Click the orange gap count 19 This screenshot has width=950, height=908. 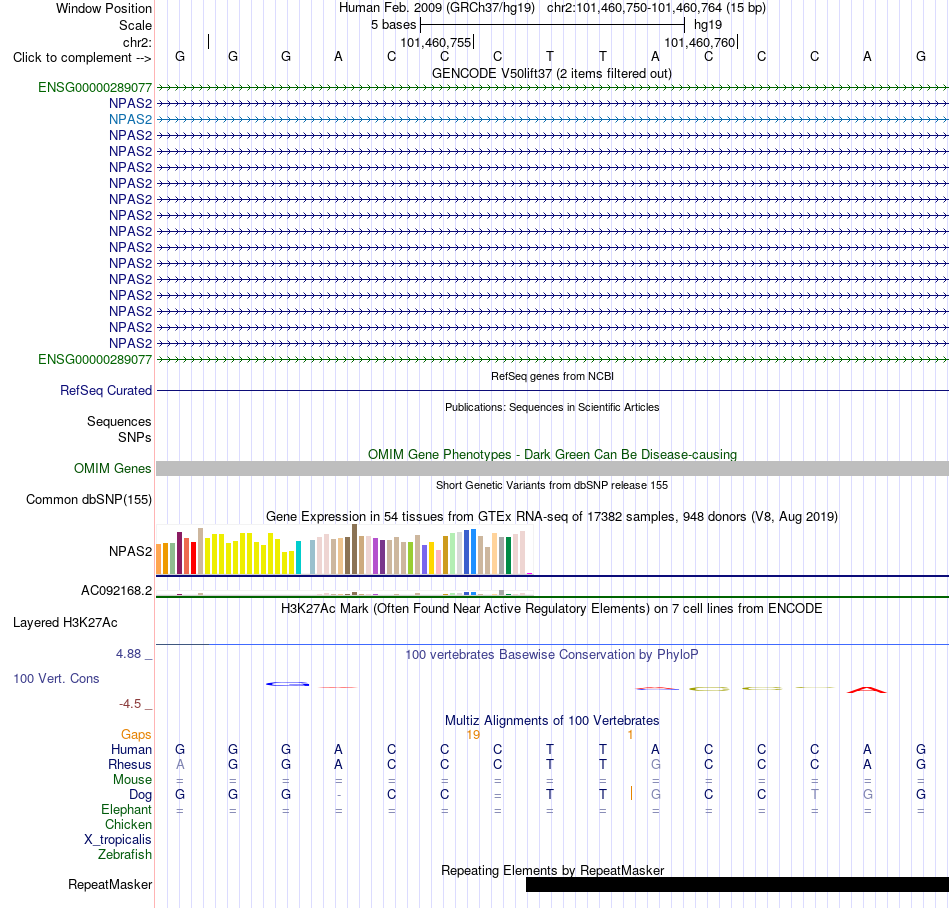coord(473,735)
